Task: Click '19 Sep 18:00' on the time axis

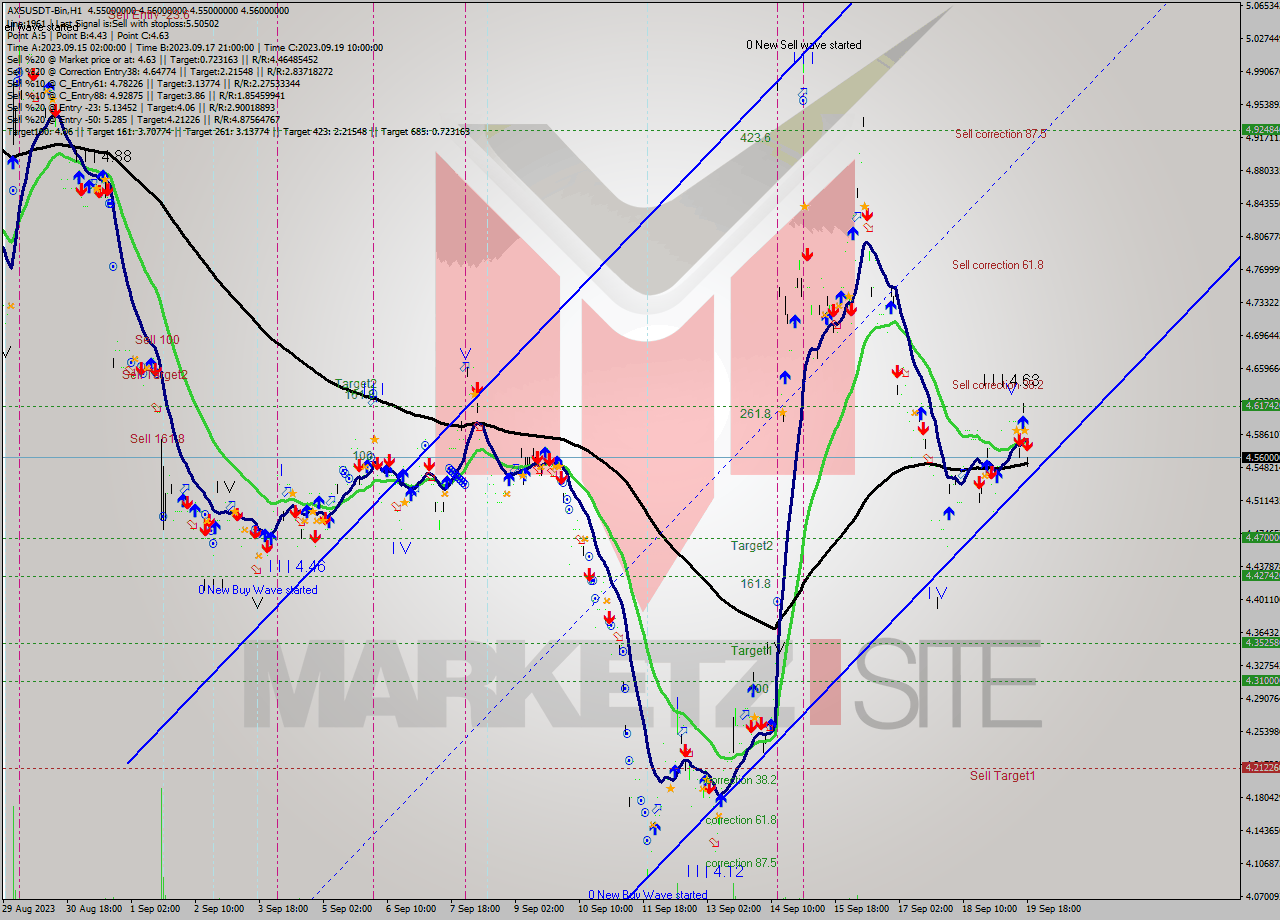Action: click(1054, 909)
